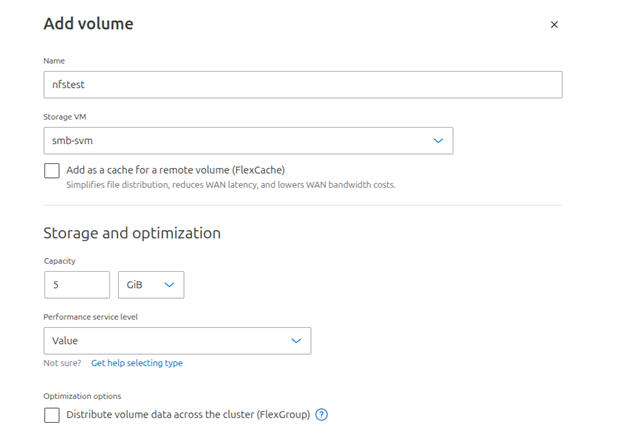Open the Get help selecting type link
The image size is (624, 446).
click(x=137, y=363)
